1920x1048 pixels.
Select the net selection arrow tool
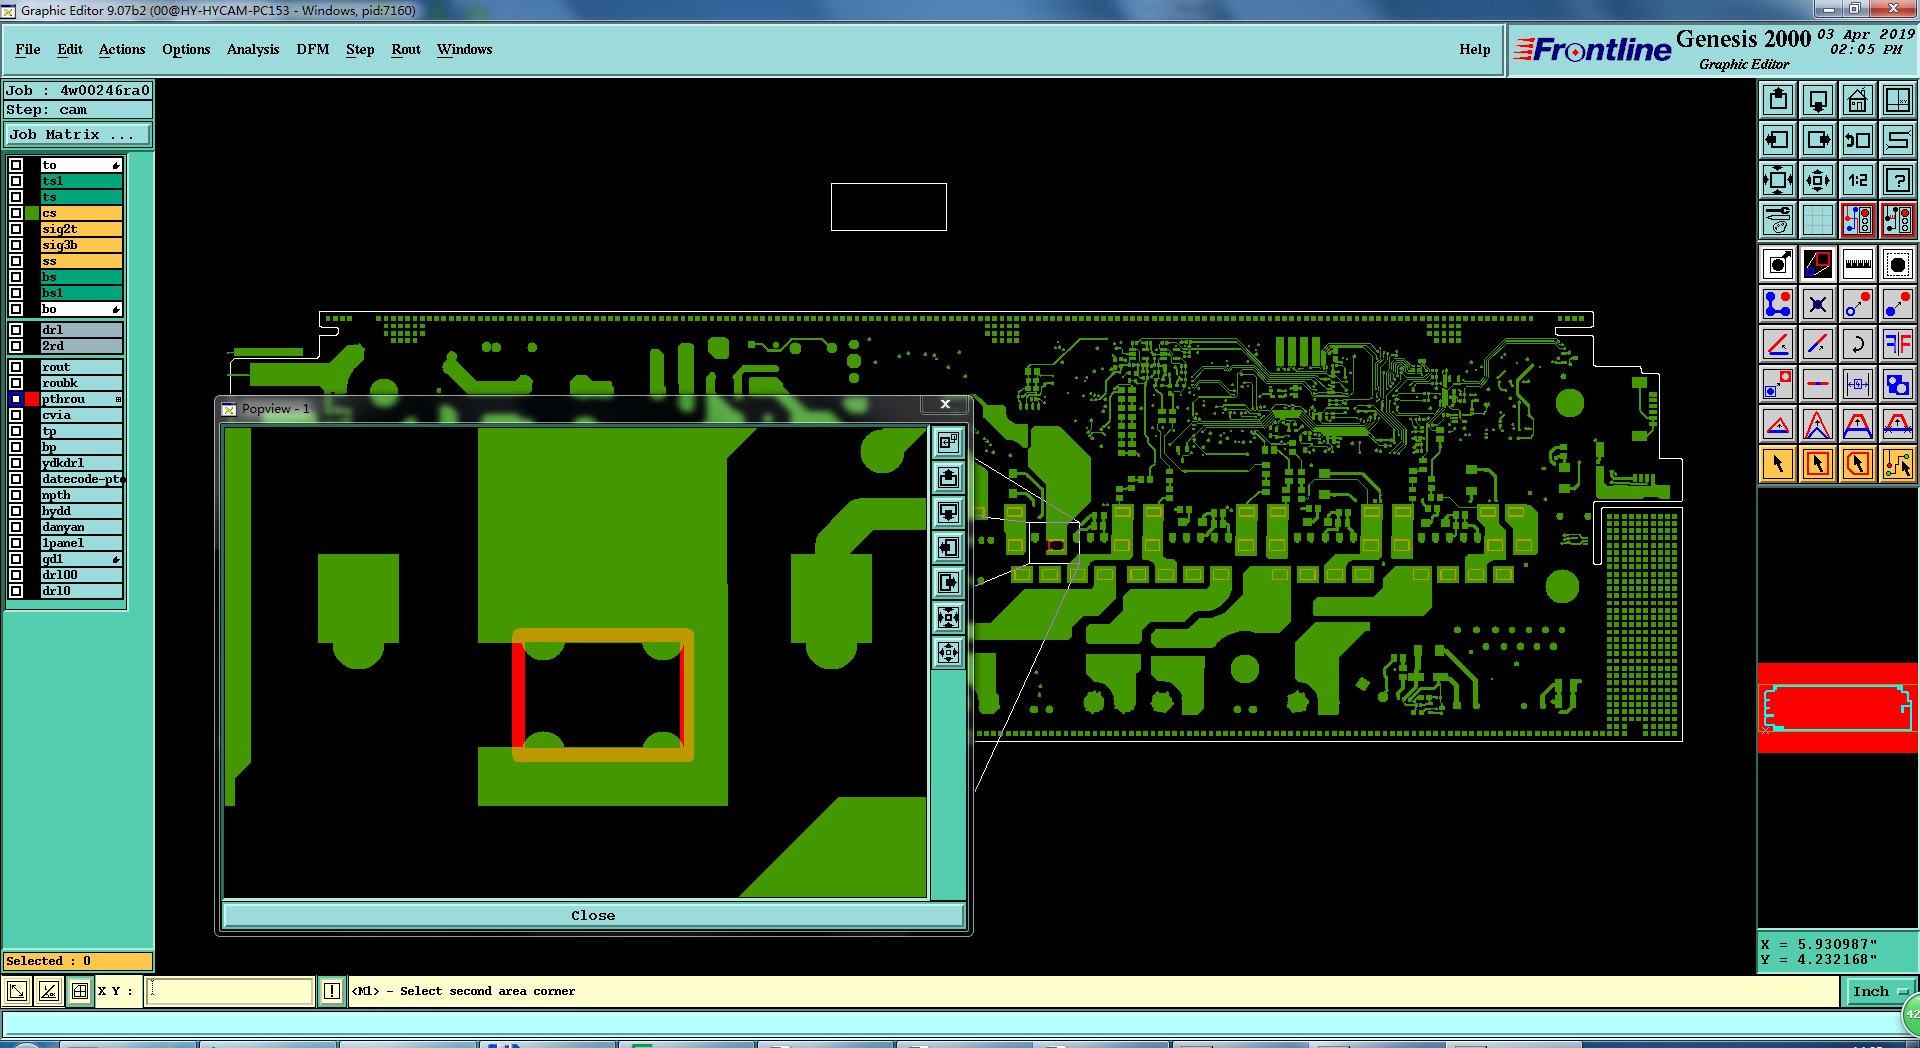(1898, 464)
